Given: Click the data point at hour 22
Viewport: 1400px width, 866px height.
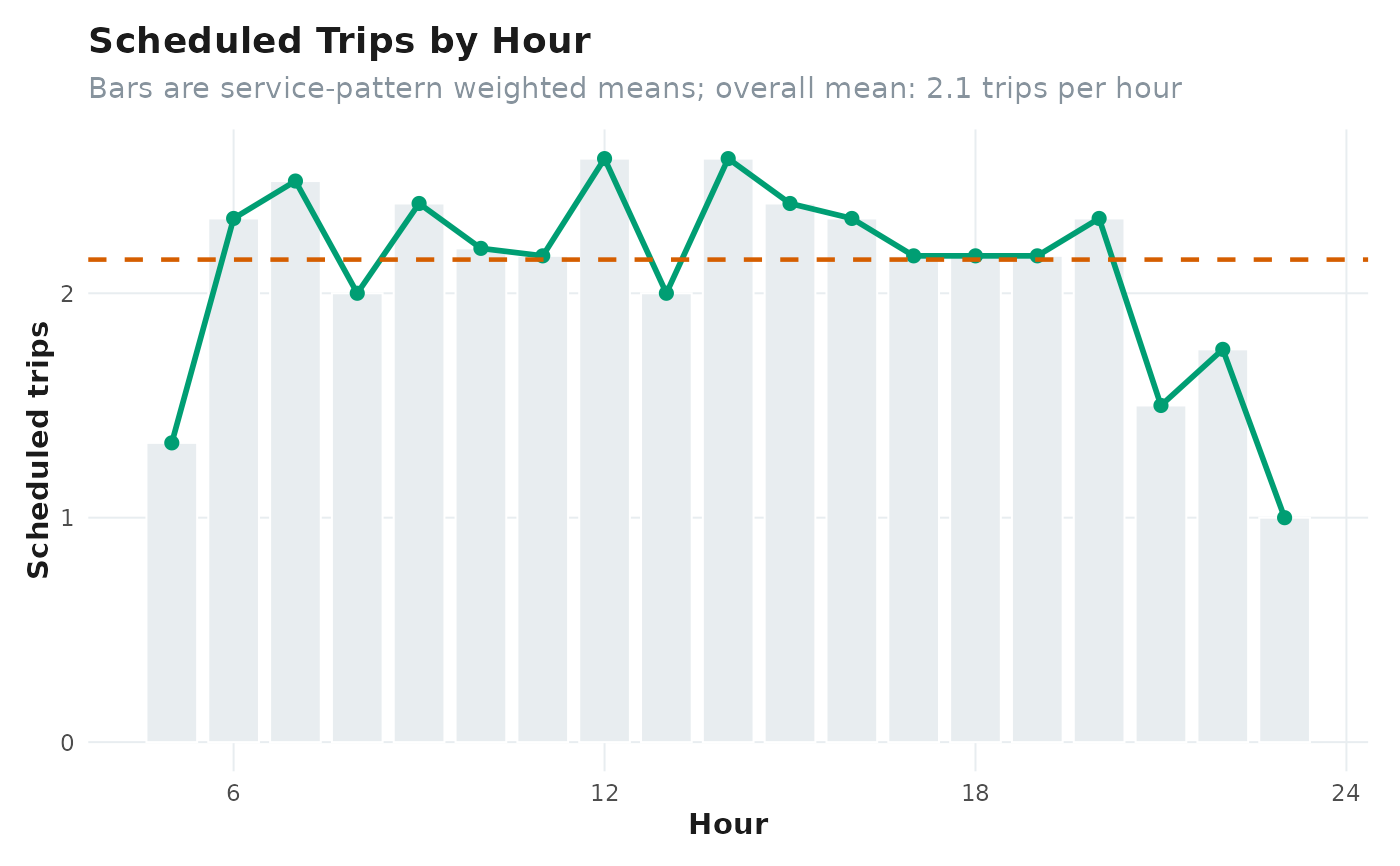Looking at the screenshot, I should click(x=1223, y=350).
